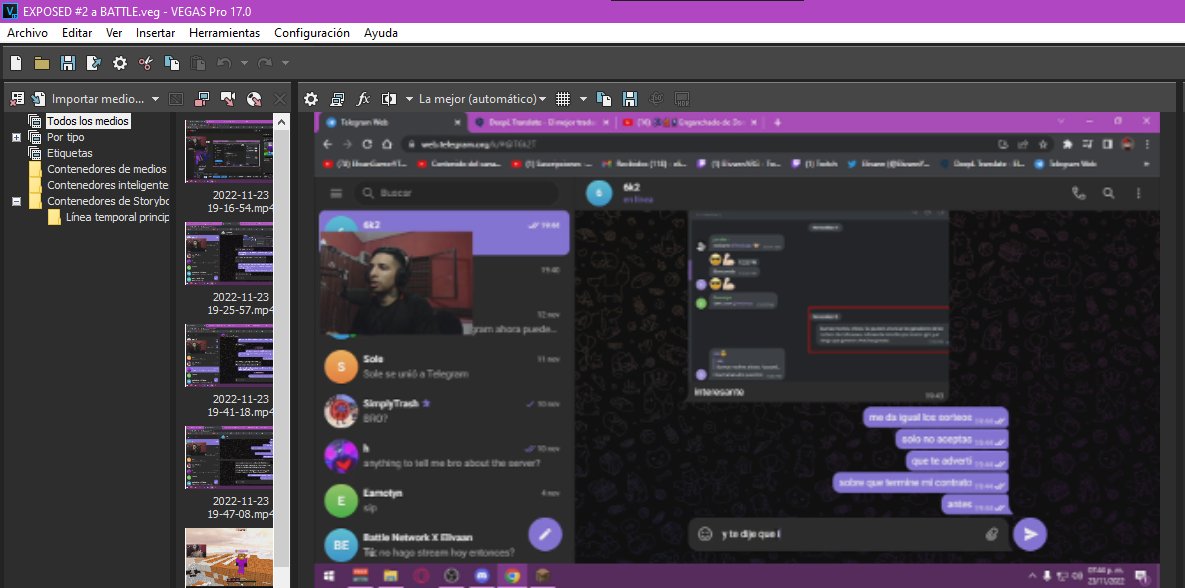Viewport: 1185px width, 588px height.
Task: Open the Herramientas menu
Action: point(224,32)
